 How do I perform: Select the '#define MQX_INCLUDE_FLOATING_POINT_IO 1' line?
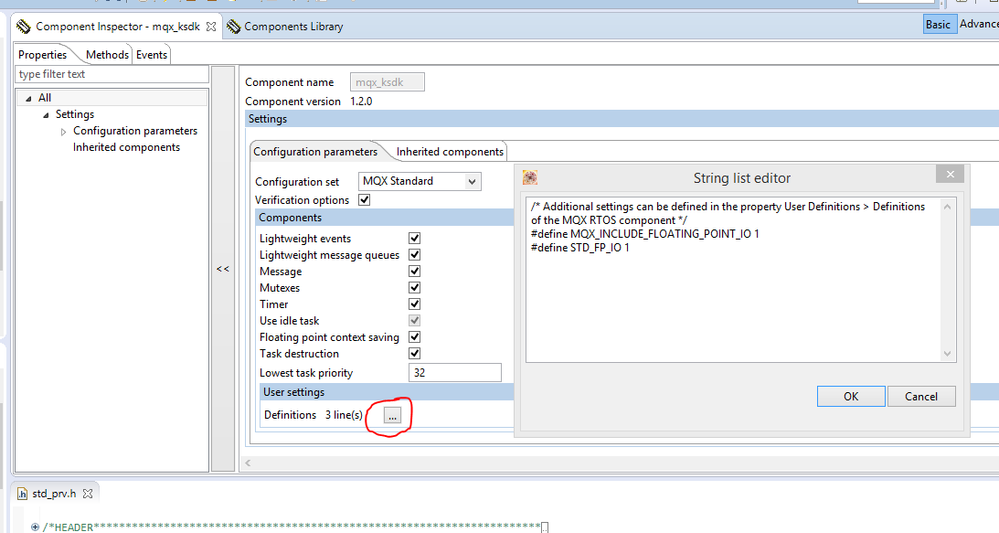(645, 234)
